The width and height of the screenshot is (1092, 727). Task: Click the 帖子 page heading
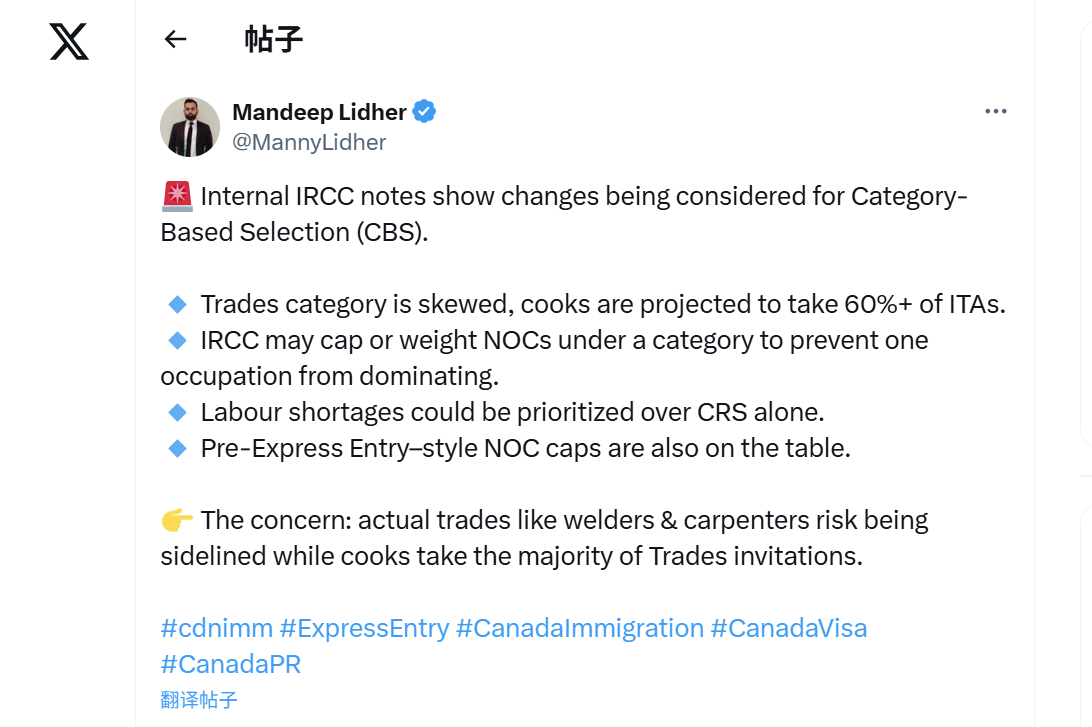point(273,39)
